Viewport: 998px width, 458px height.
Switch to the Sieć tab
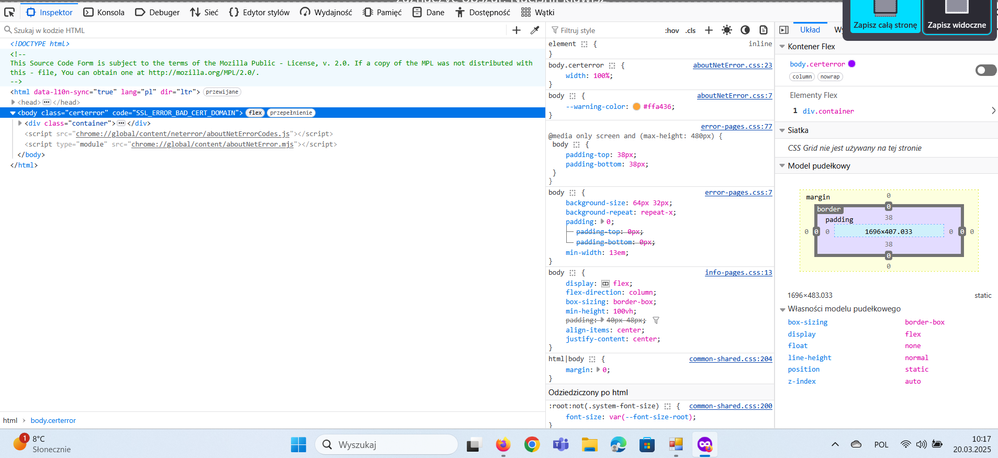tap(204, 12)
